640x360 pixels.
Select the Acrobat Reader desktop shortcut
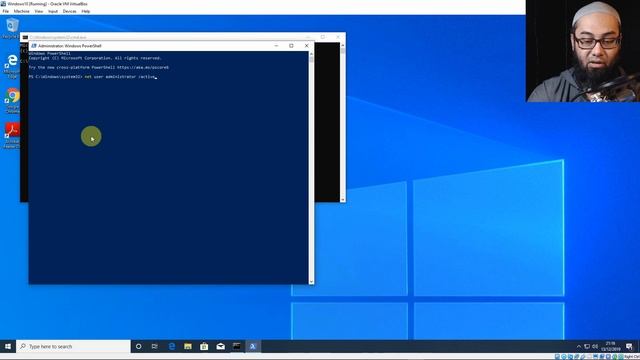(x=12, y=136)
